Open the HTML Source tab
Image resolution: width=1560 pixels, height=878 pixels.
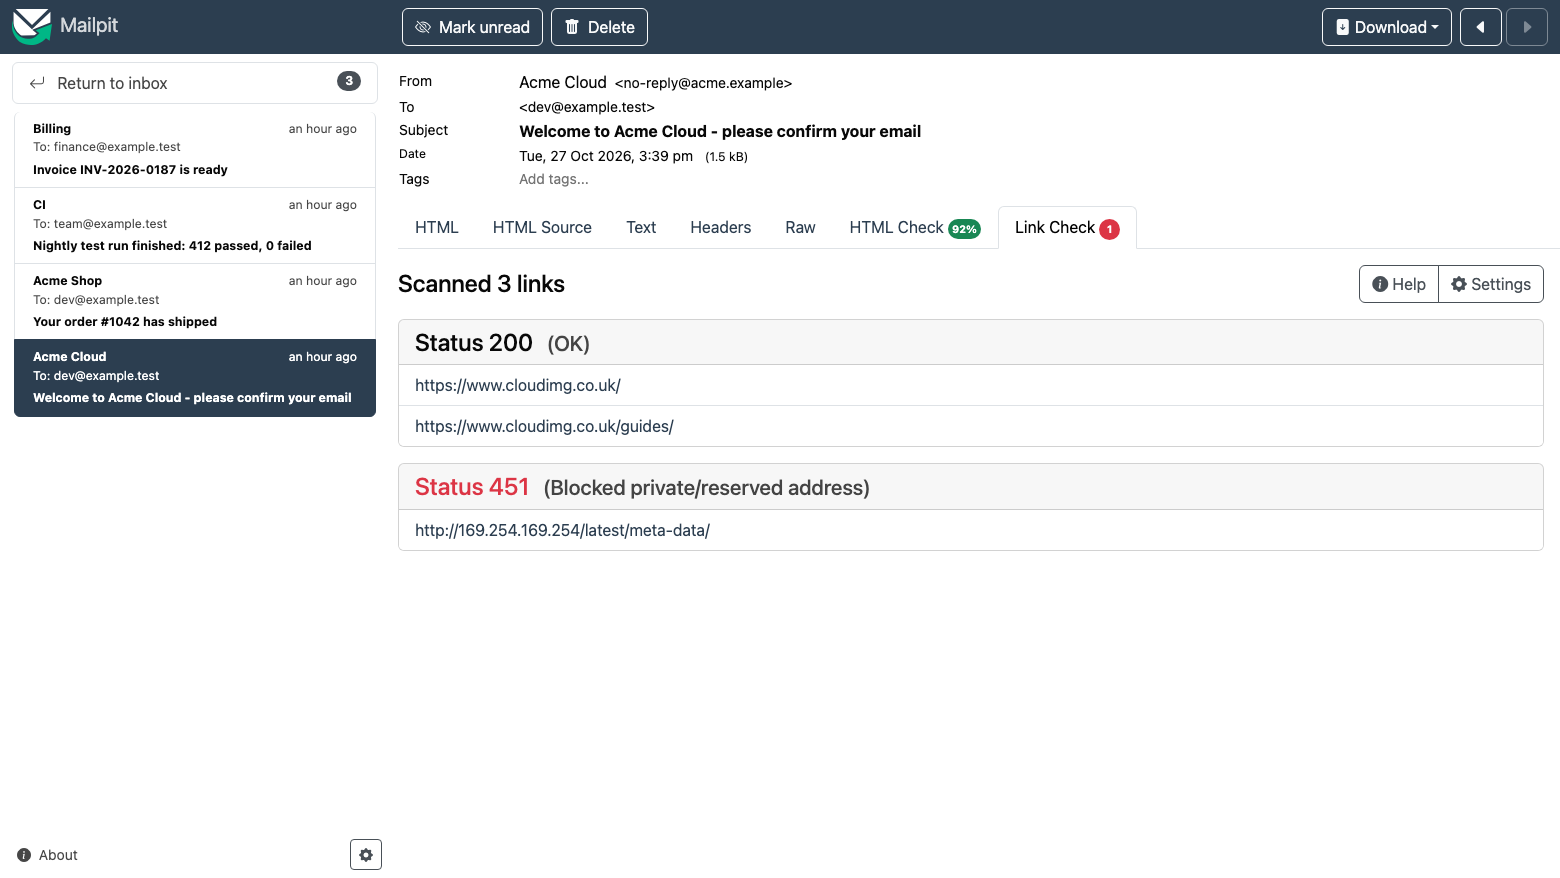[x=542, y=228]
